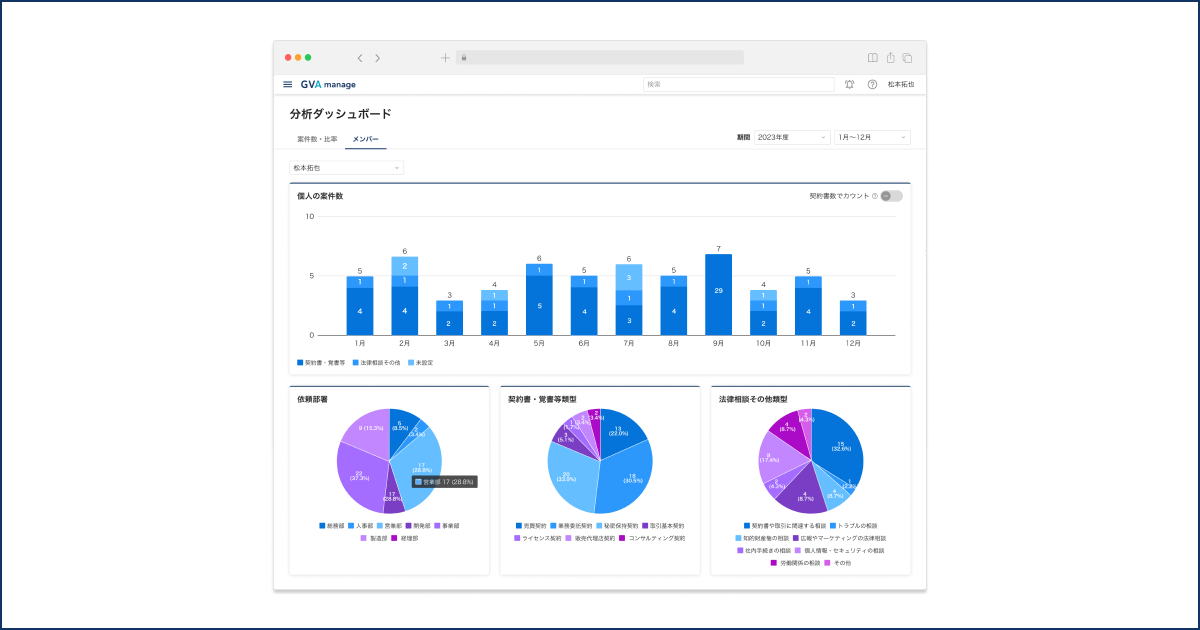Image resolution: width=1200 pixels, height=630 pixels.
Task: Switch to the 案件数・比率 tab
Action: point(317,139)
